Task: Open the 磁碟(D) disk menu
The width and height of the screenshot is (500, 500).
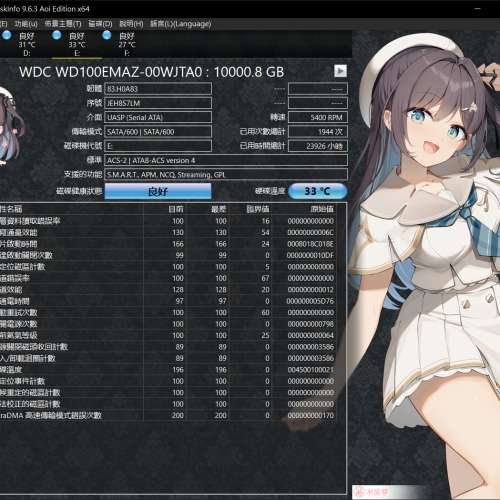Action: 100,24
